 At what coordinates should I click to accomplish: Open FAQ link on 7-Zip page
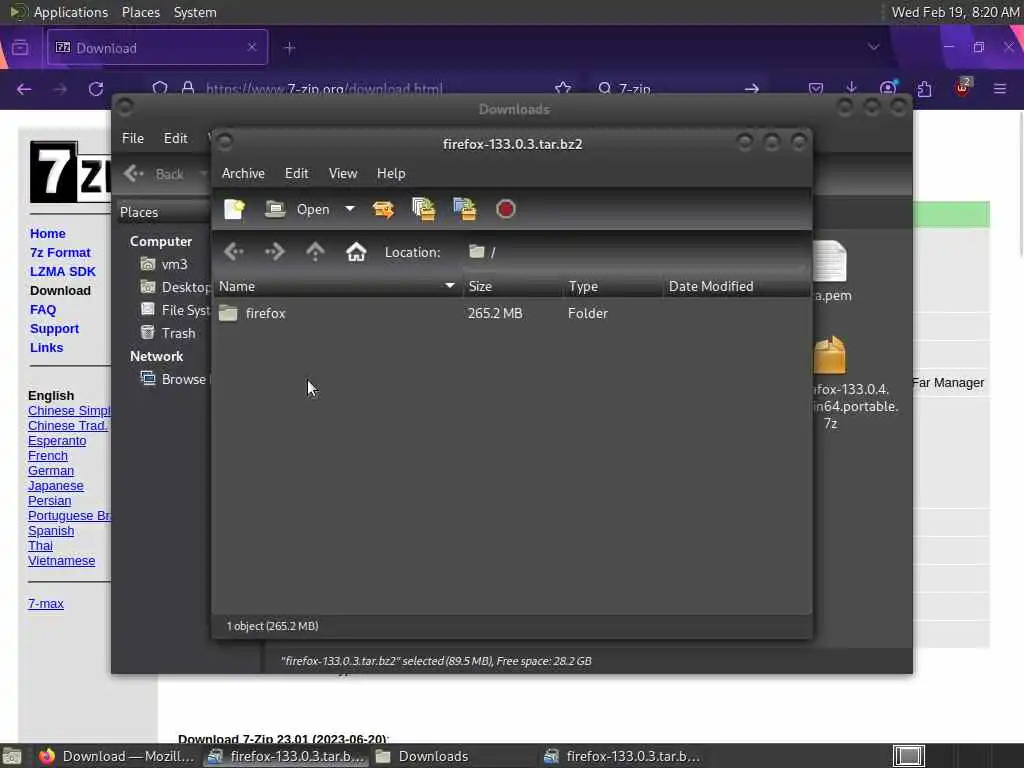[x=43, y=310]
